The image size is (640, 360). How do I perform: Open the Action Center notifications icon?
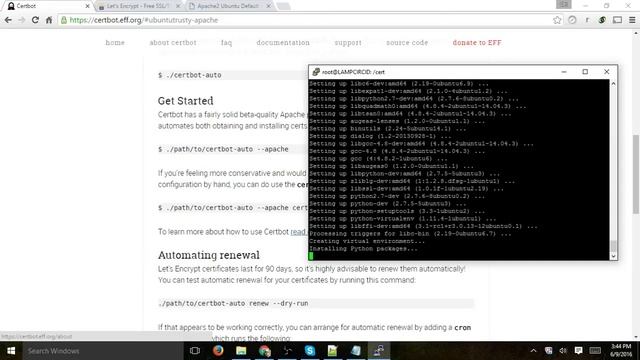pyautogui.click(x=578, y=351)
